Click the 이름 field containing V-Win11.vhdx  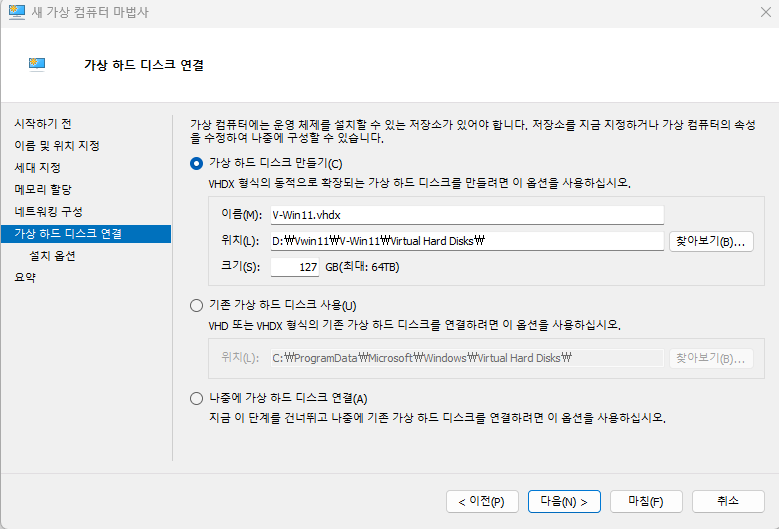pyautogui.click(x=467, y=215)
